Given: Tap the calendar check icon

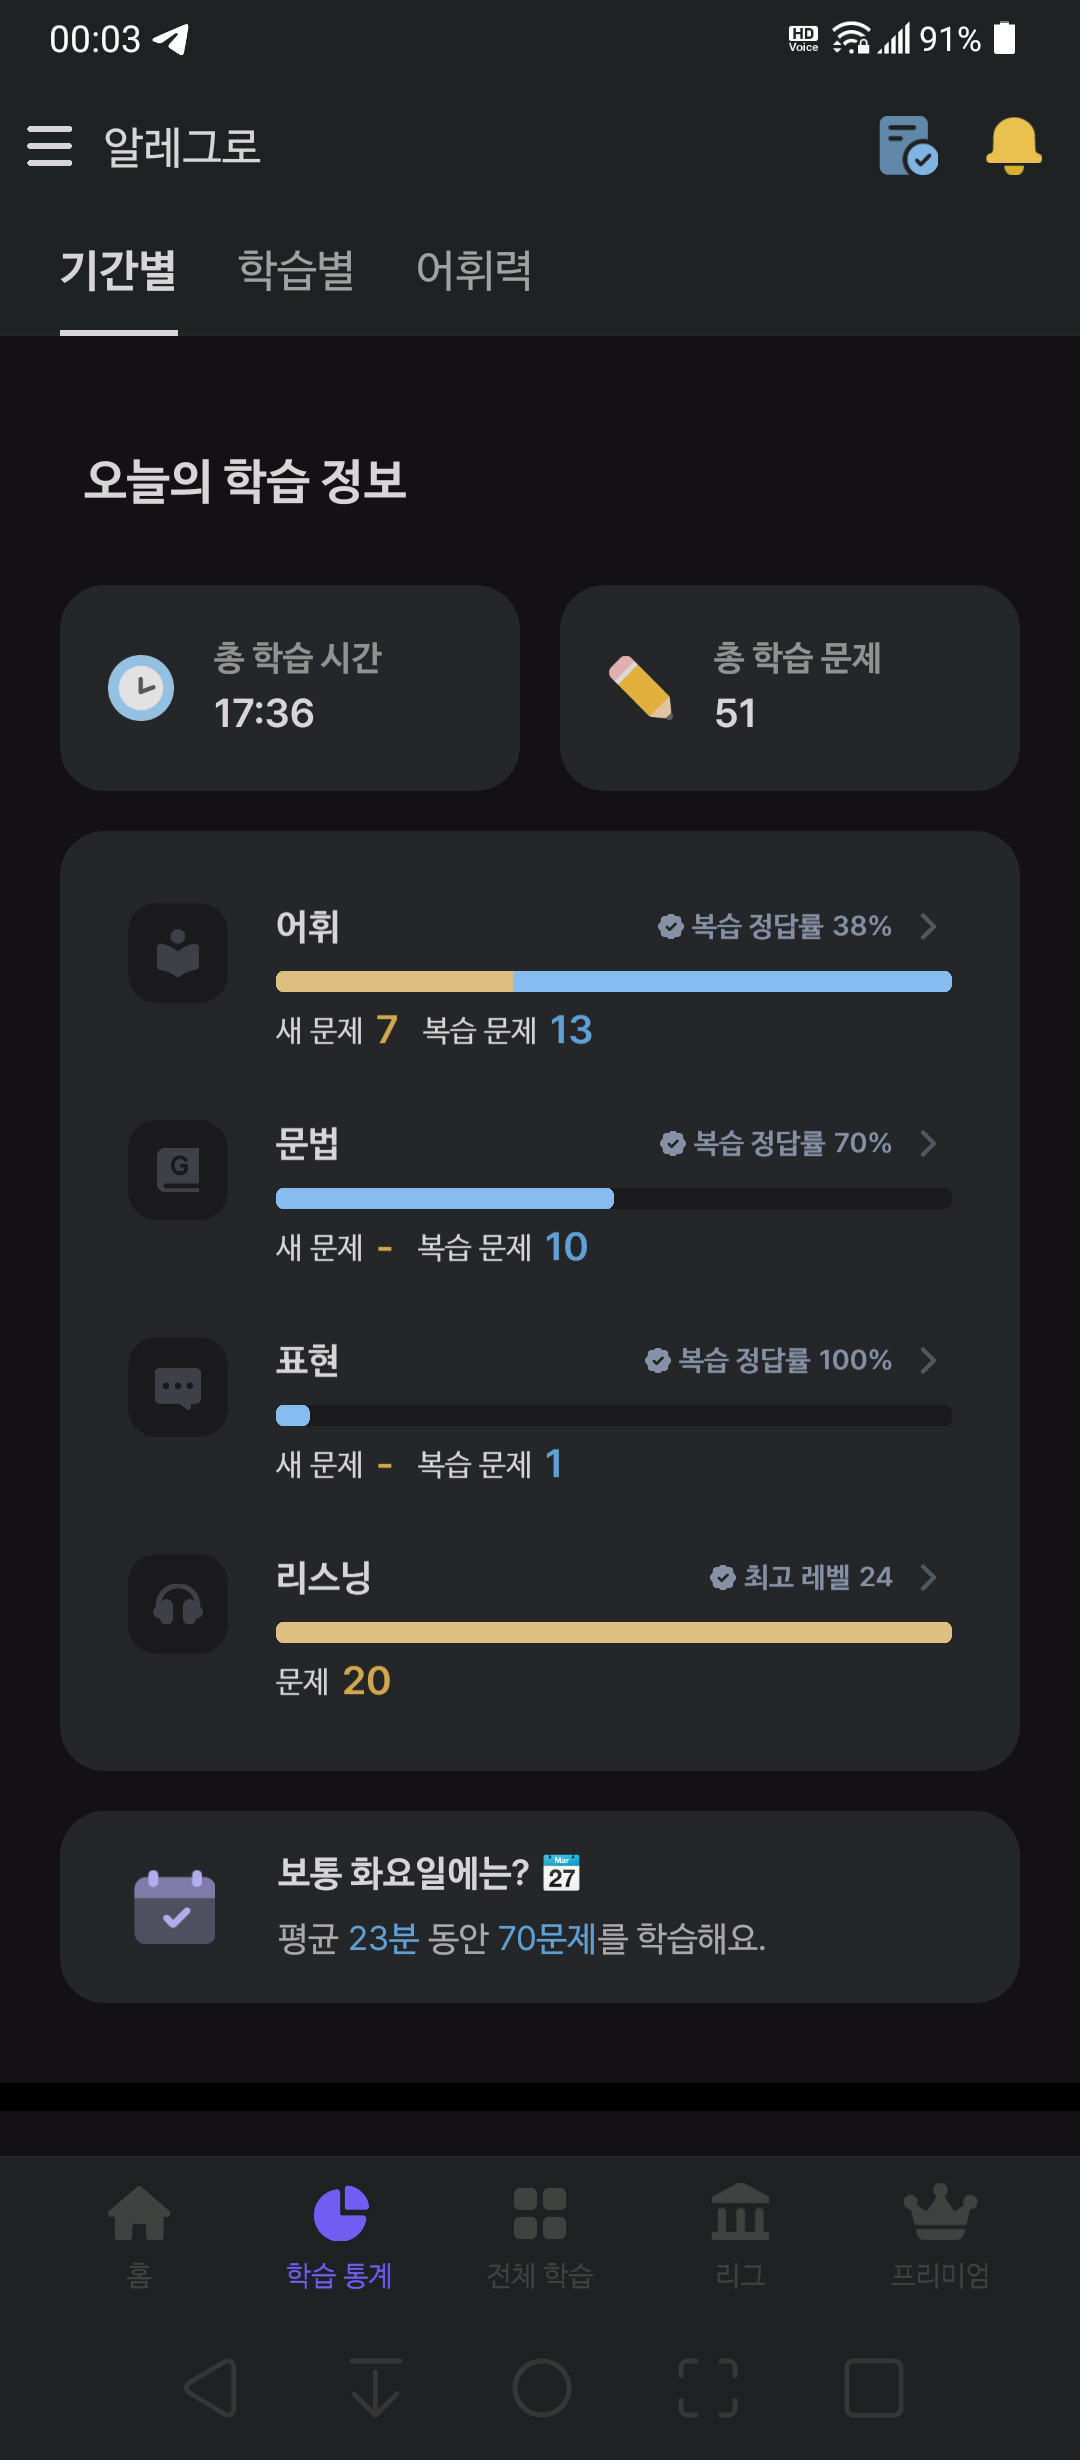Looking at the screenshot, I should (x=175, y=1907).
